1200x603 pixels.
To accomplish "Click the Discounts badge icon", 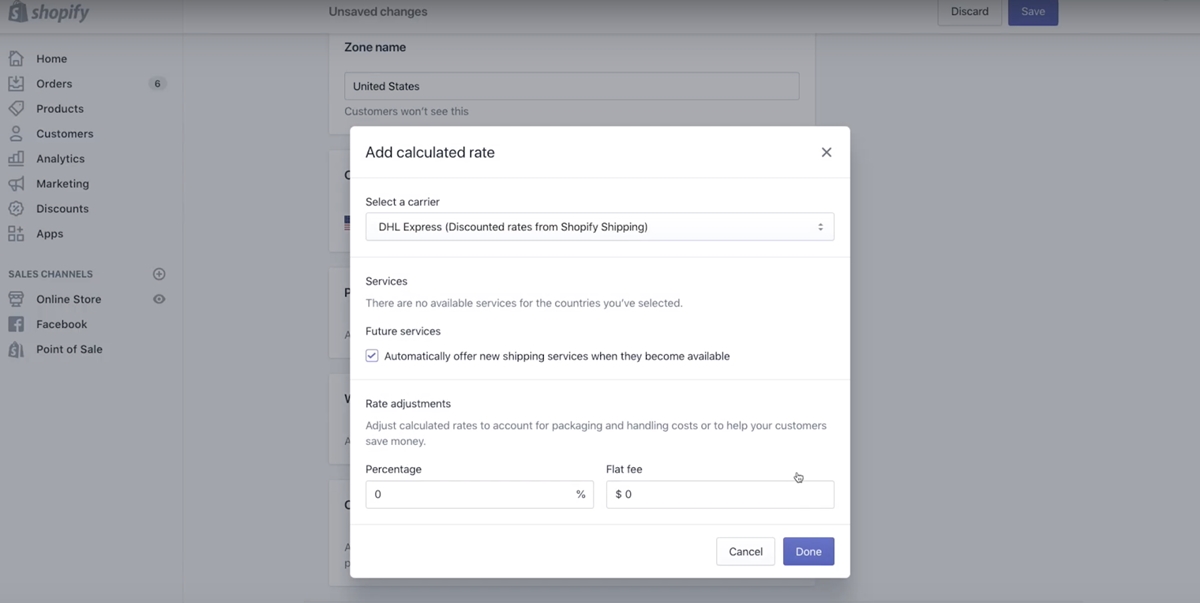I will [16, 209].
